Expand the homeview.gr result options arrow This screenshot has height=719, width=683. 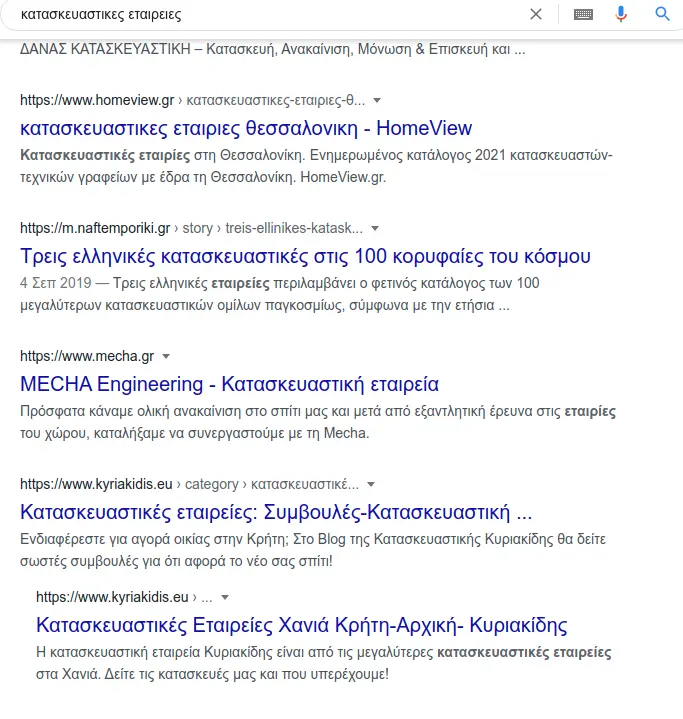coord(377,101)
